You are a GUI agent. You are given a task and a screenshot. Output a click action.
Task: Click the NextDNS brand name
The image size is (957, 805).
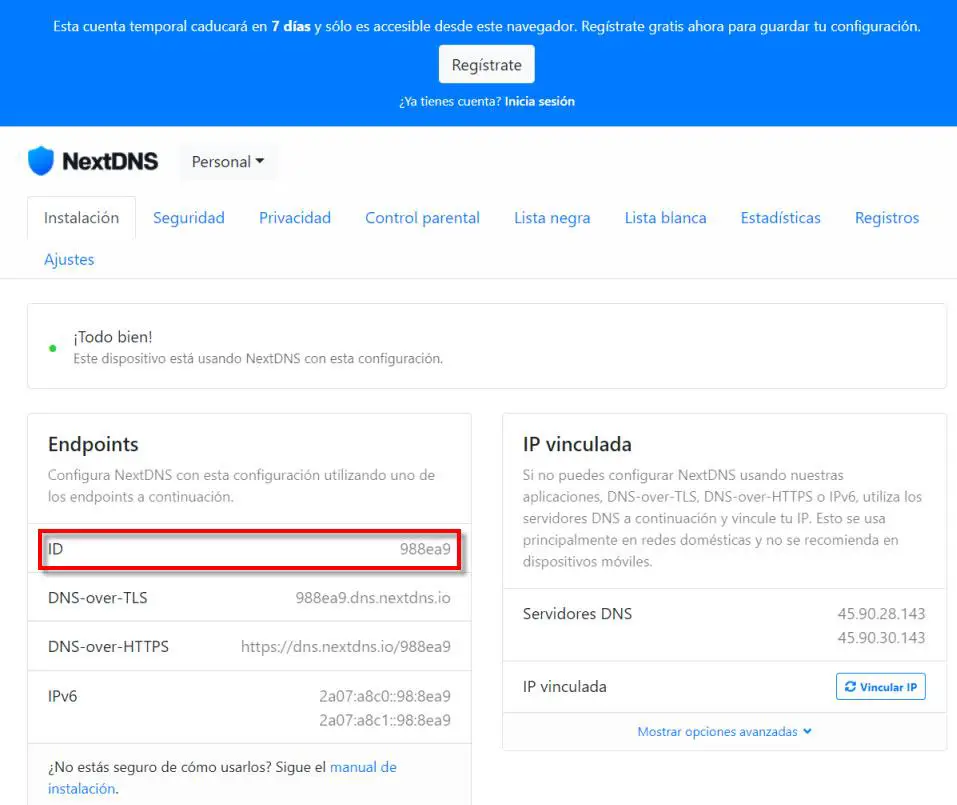tap(110, 161)
